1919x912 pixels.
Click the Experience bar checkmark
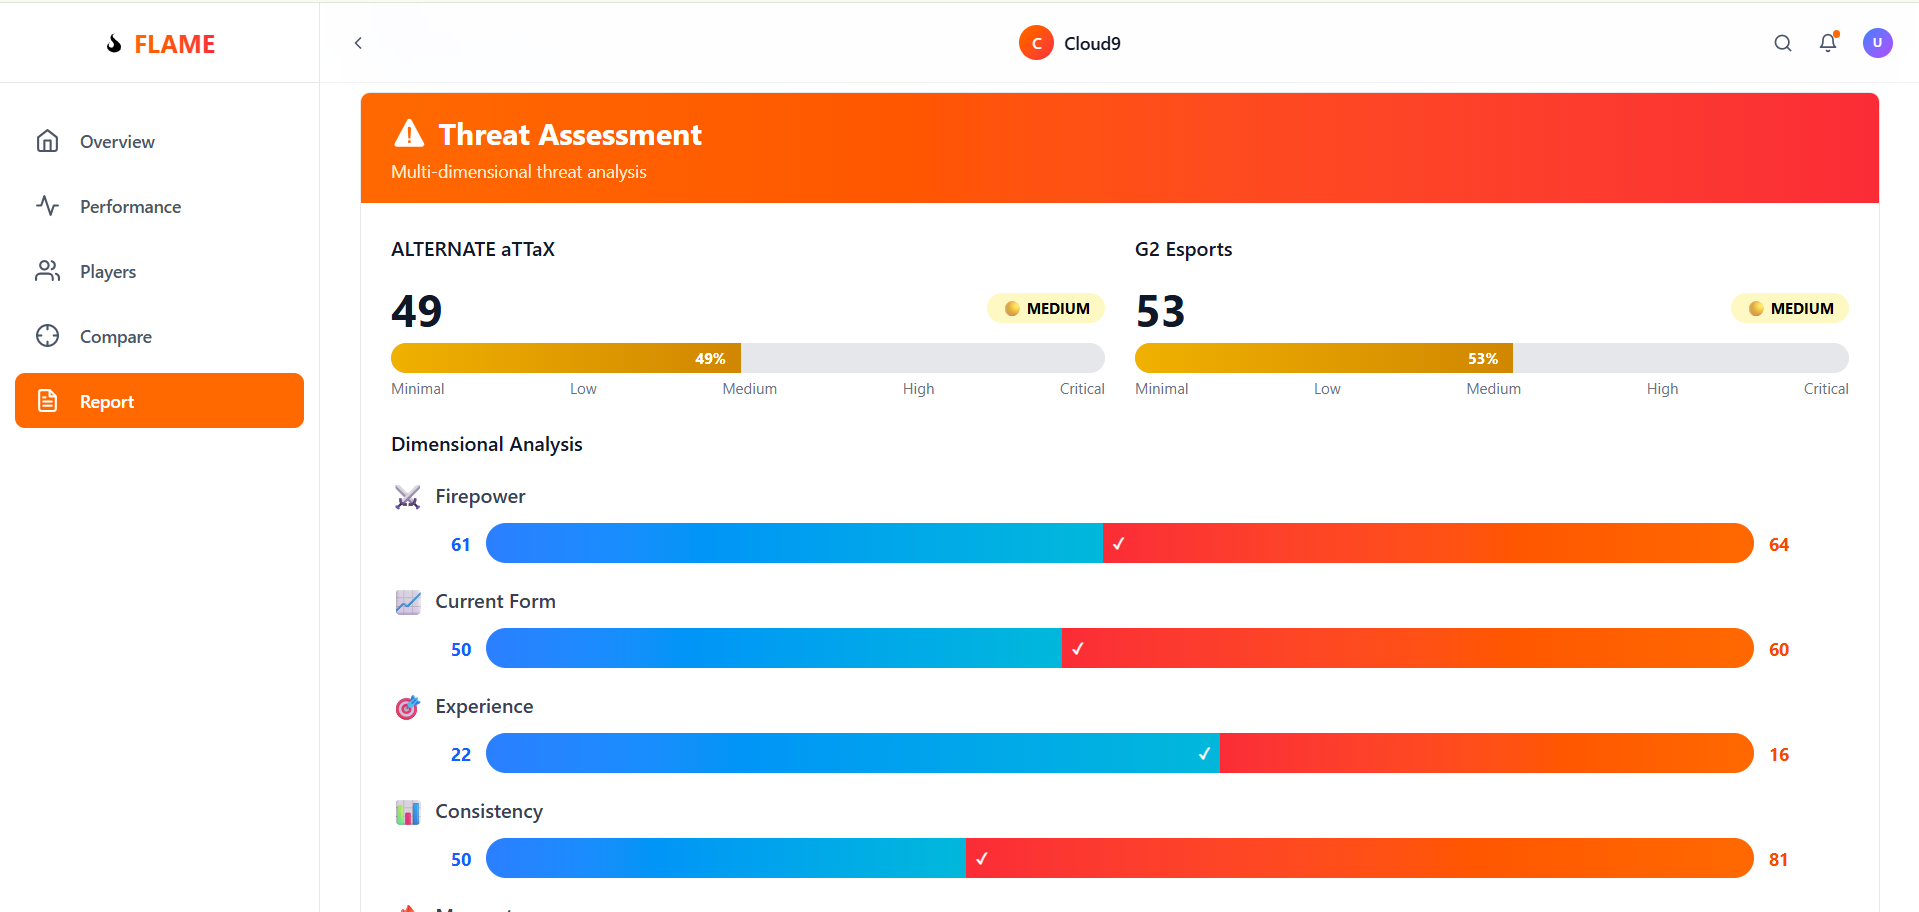[x=1204, y=753]
